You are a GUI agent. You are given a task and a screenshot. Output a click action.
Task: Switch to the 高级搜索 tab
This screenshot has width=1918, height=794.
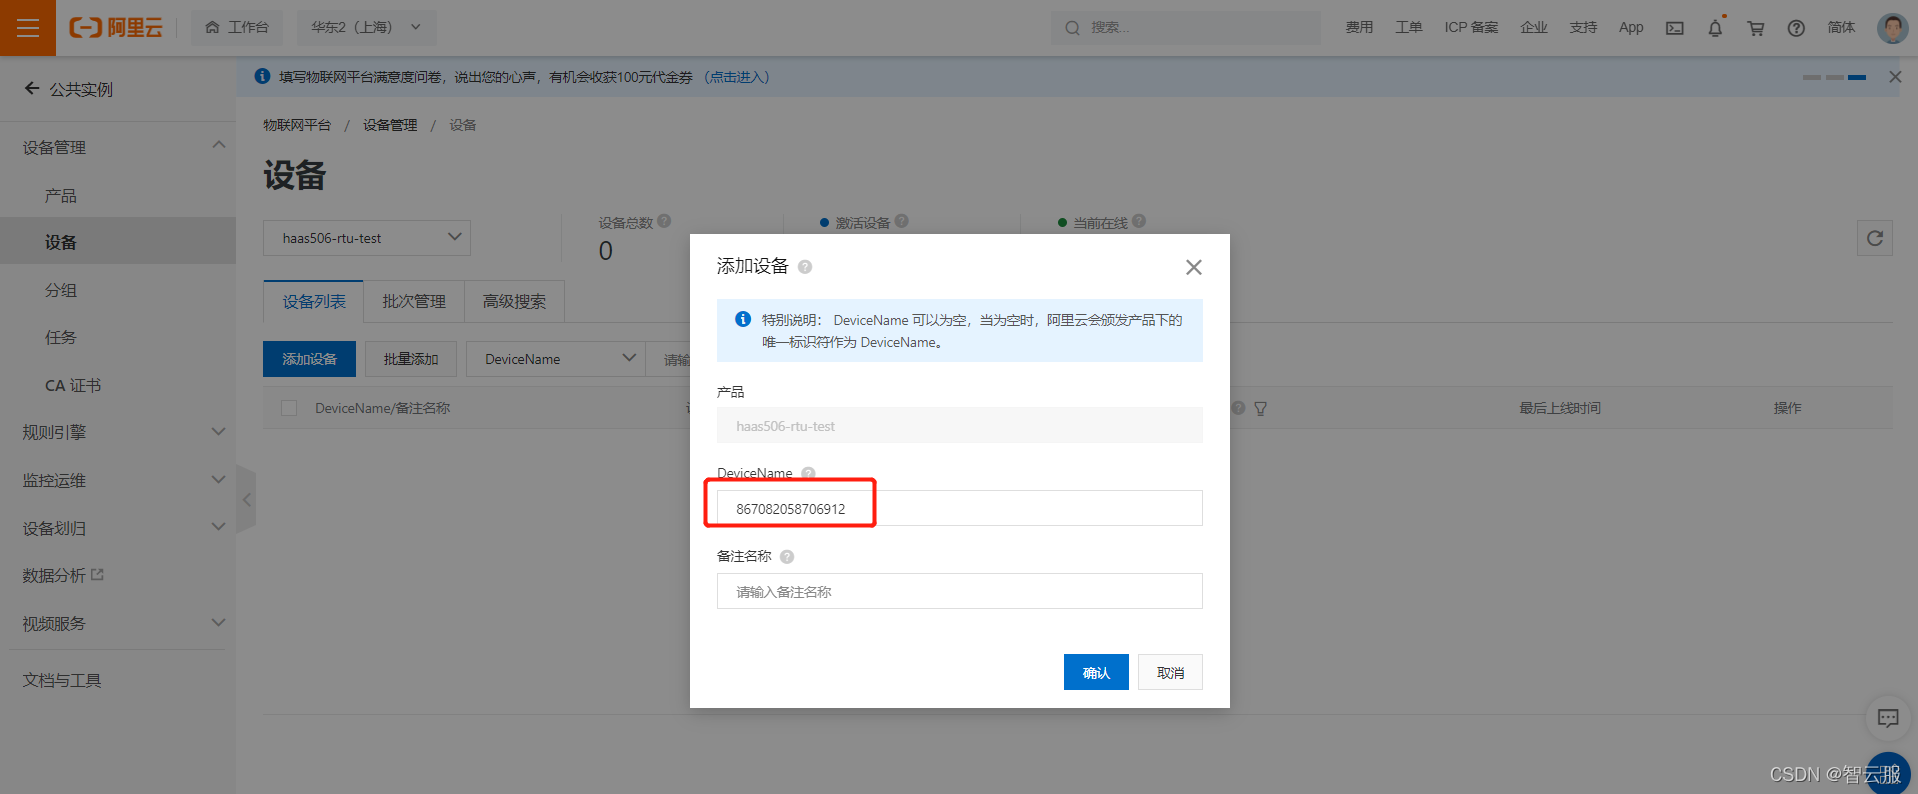click(514, 302)
